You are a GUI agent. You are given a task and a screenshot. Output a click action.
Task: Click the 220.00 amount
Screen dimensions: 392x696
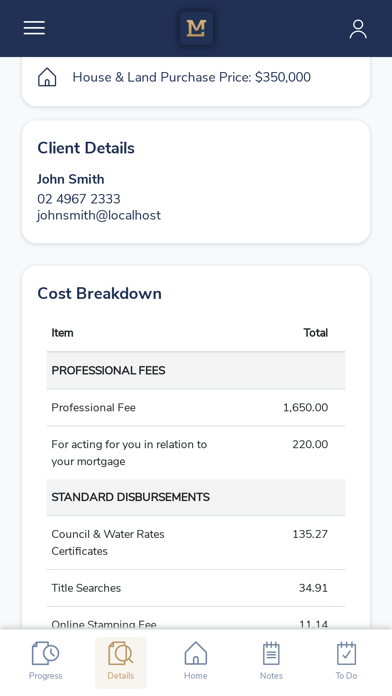click(x=310, y=444)
